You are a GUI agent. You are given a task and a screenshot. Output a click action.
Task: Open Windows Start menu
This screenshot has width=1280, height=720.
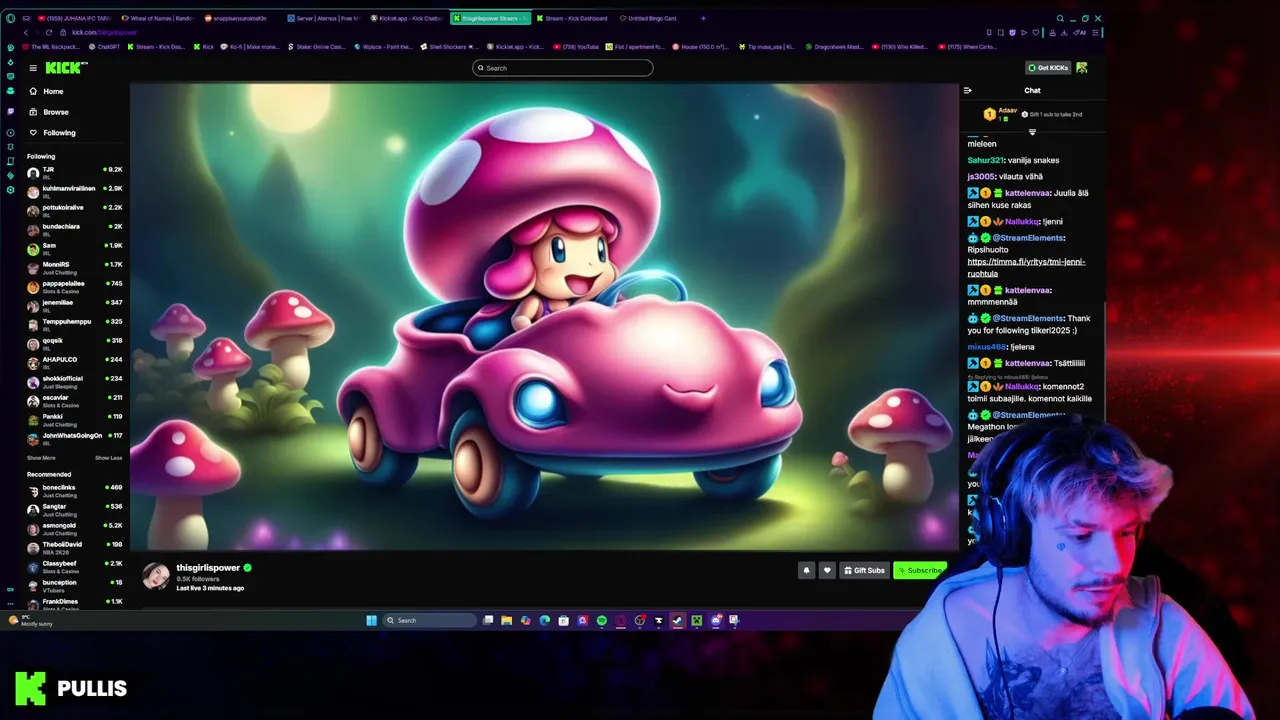pyautogui.click(x=371, y=620)
